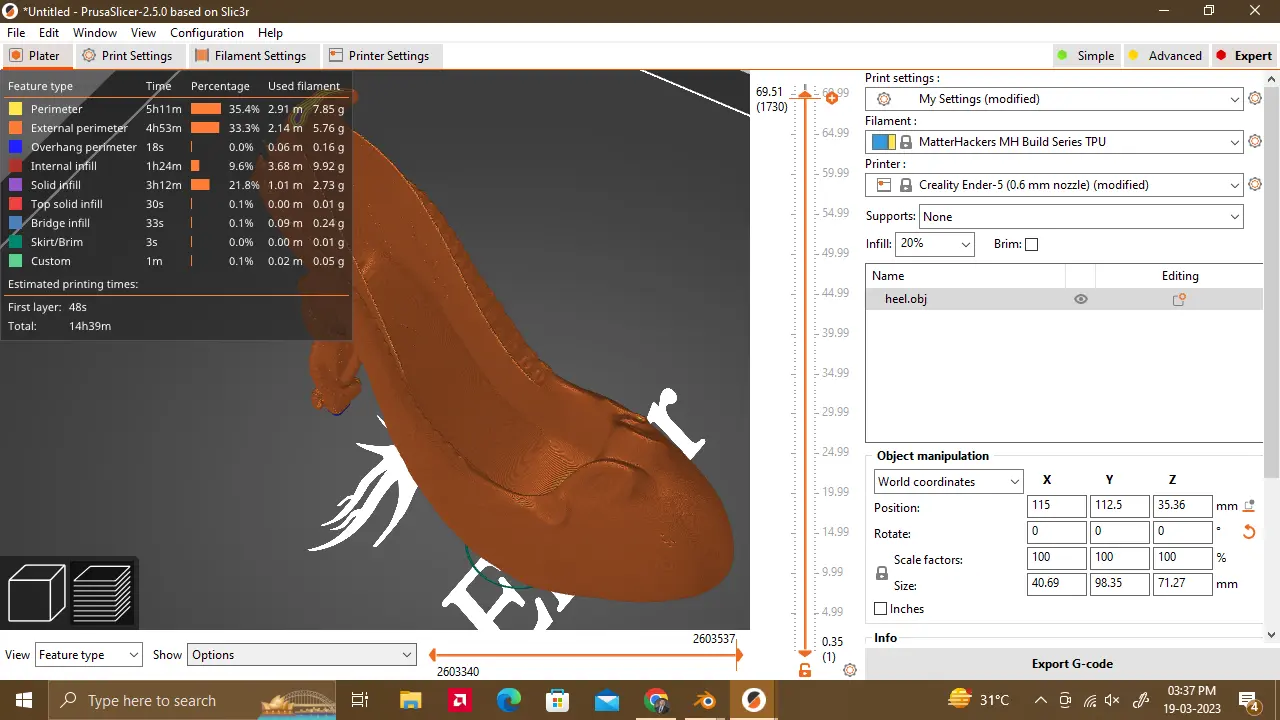Open Mail app from taskbar
This screenshot has width=1280, height=720.
607,700
